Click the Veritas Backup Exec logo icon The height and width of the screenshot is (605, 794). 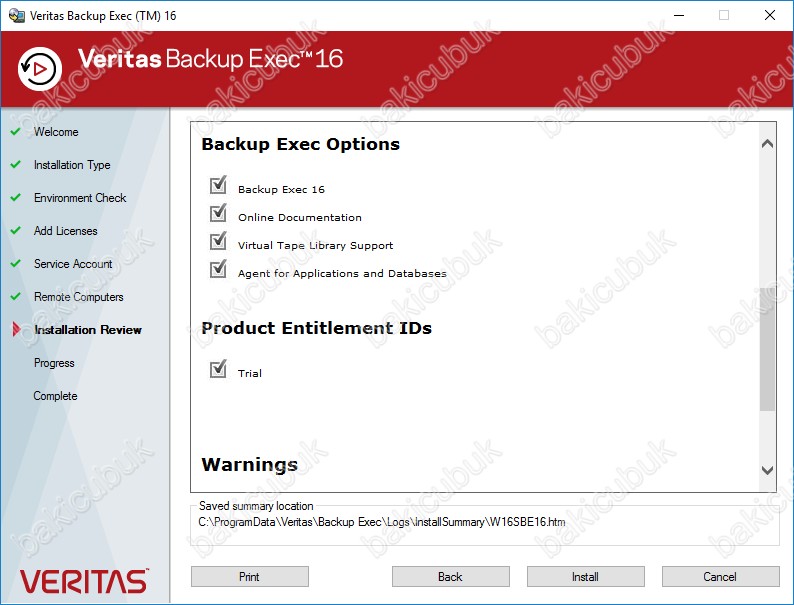click(40, 68)
